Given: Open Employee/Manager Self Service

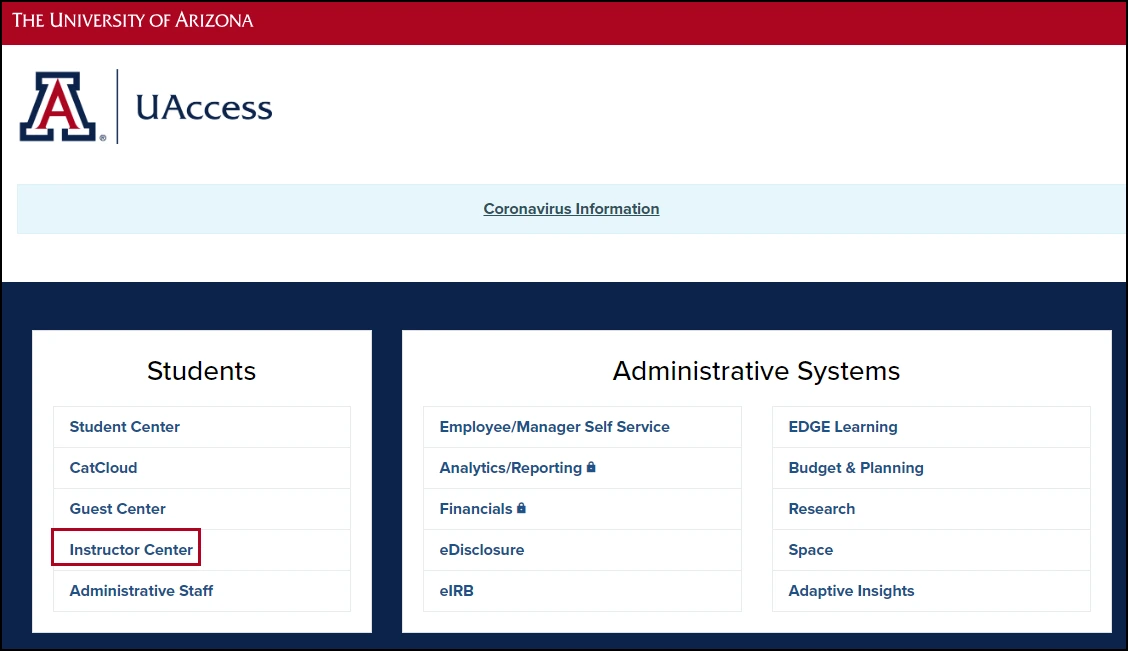Looking at the screenshot, I should coord(554,427).
